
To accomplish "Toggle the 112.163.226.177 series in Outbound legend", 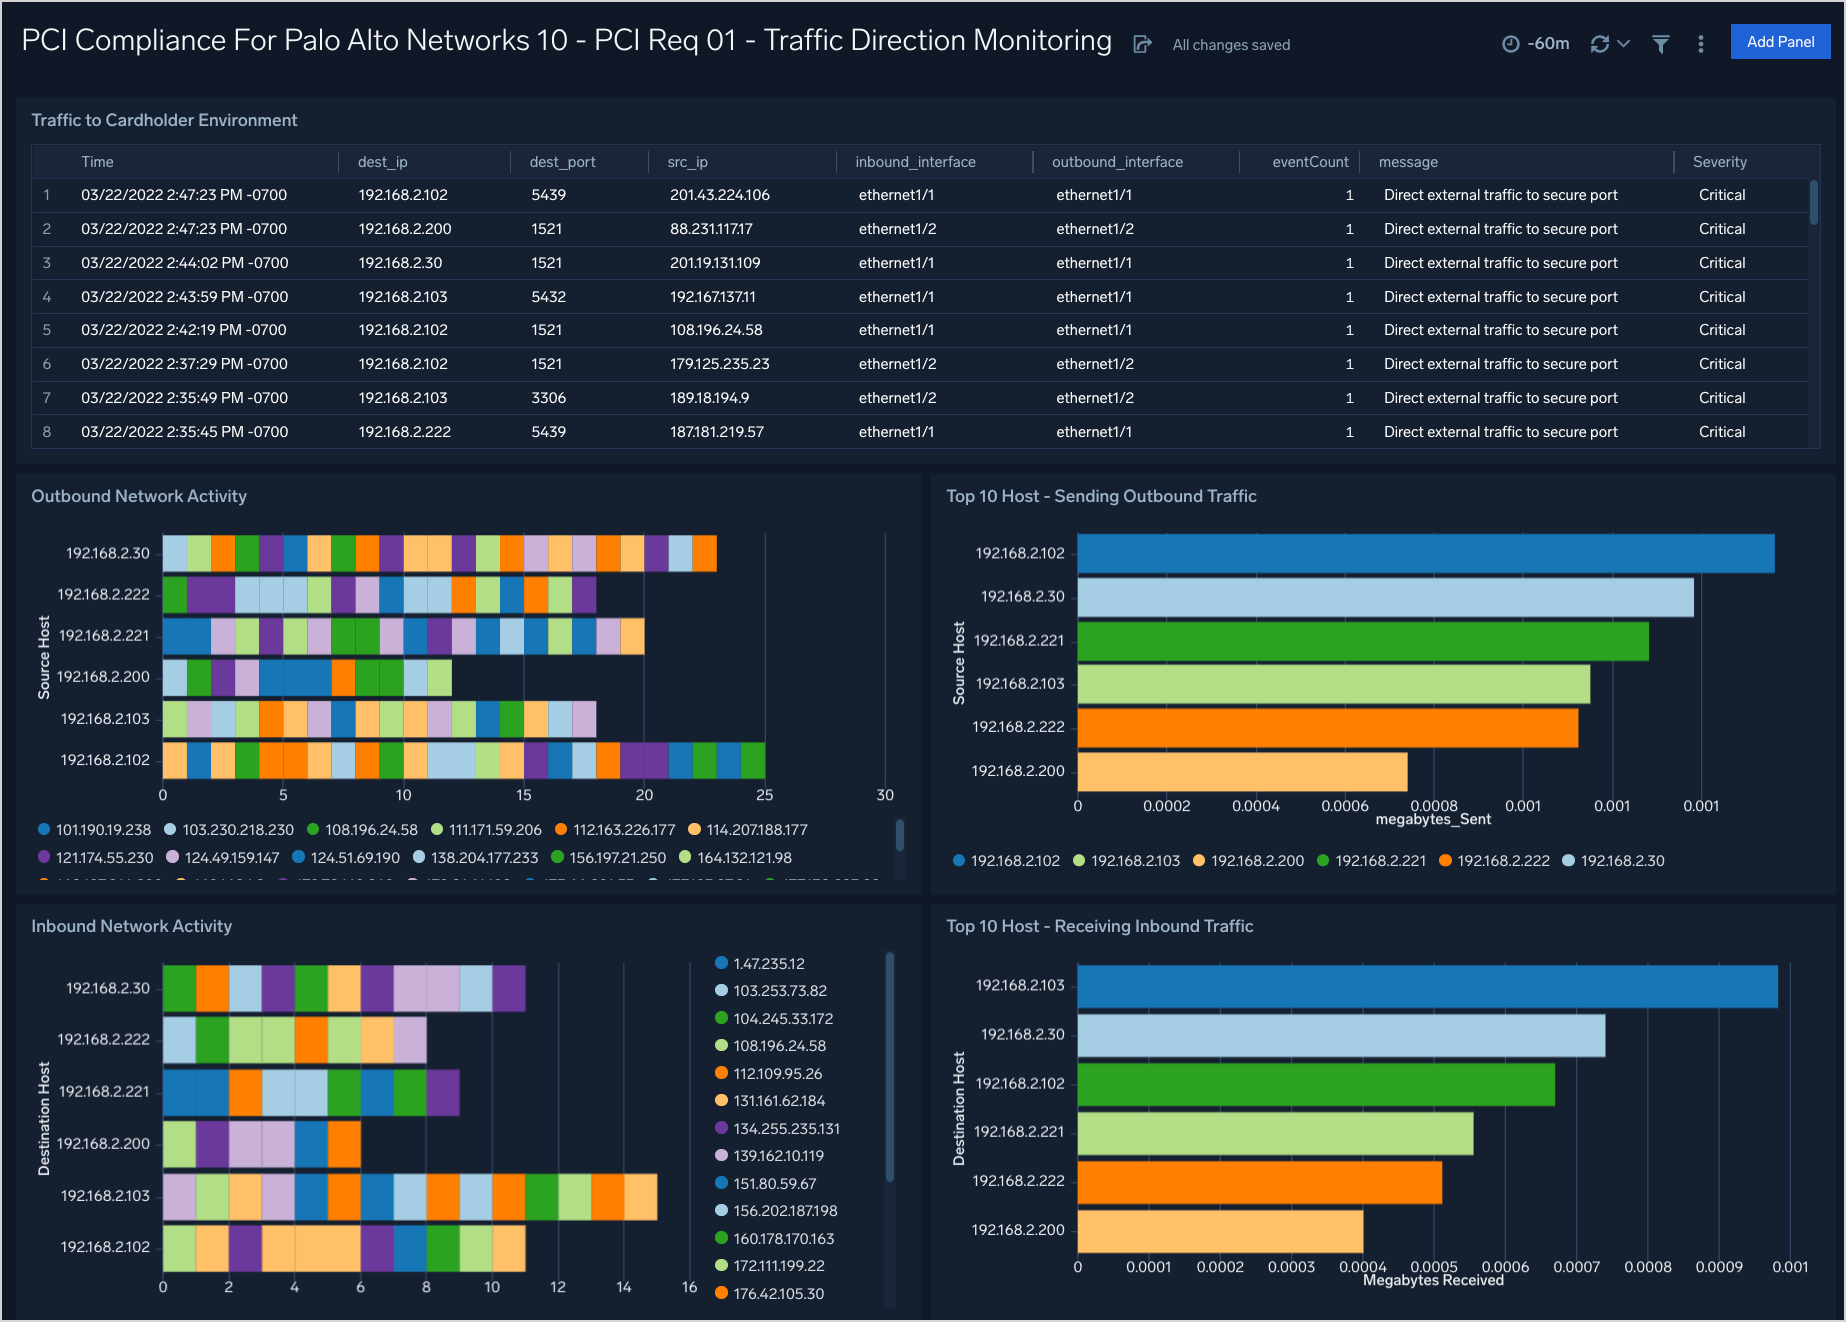I will tap(625, 829).
